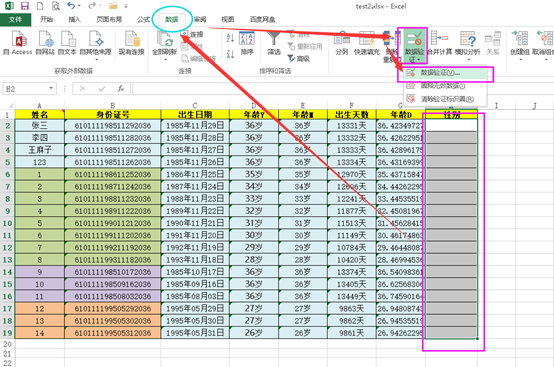The image size is (554, 367).
Task: Click the Undo arrow icon
Action: [71, 6]
